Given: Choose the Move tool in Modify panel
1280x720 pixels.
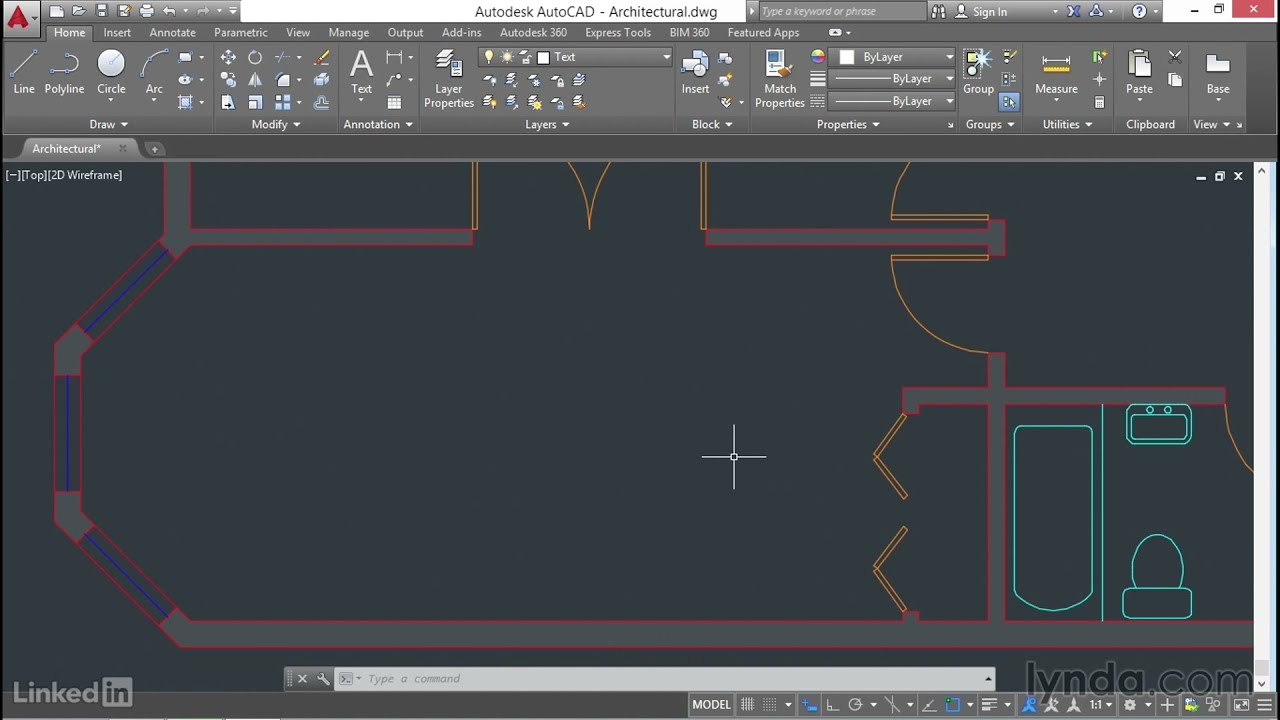Looking at the screenshot, I should (228, 57).
